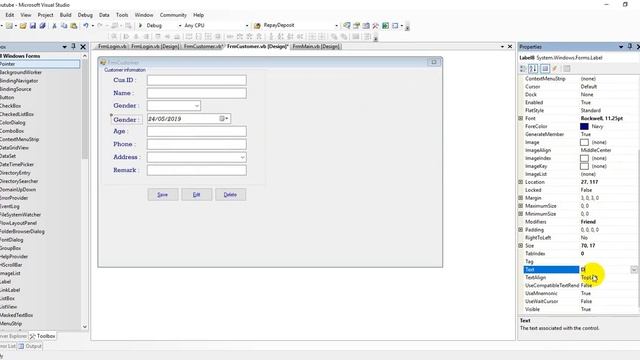Click the Paste clipboard icon in toolbar
This screenshot has width=640, height=360.
(x=74, y=26)
